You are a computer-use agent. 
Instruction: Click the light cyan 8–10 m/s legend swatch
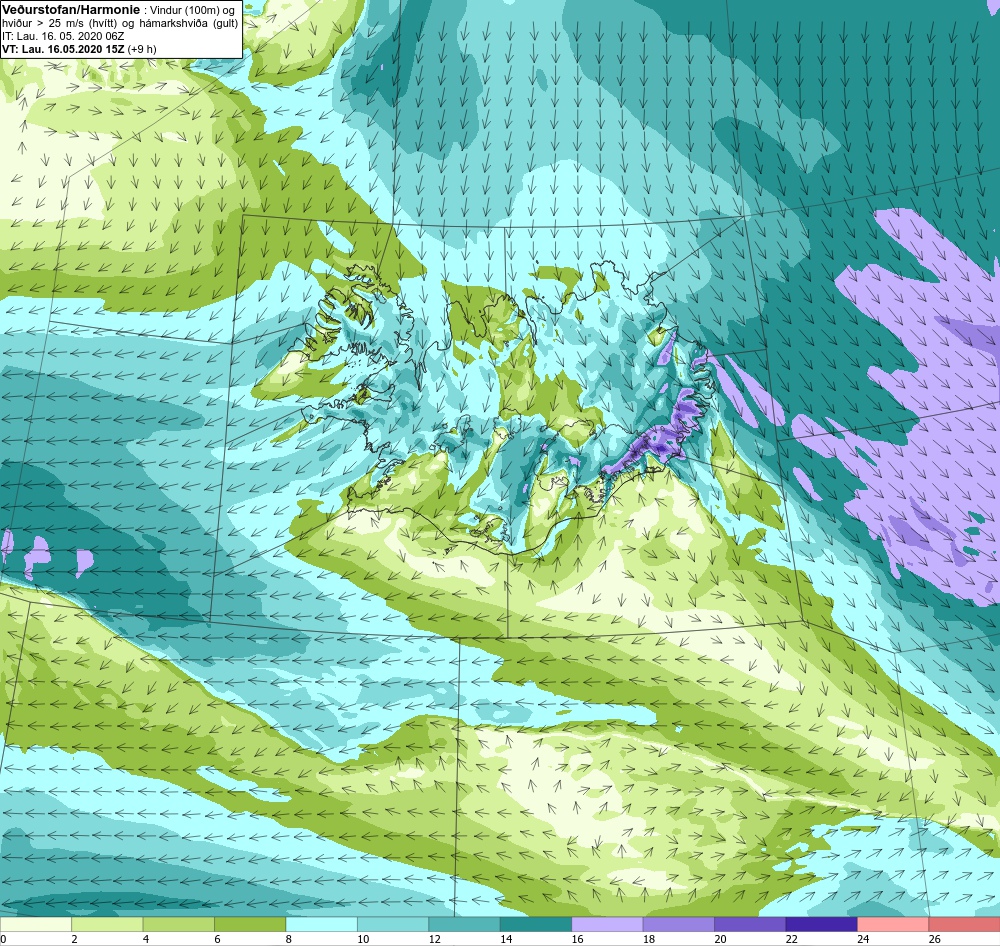321,924
